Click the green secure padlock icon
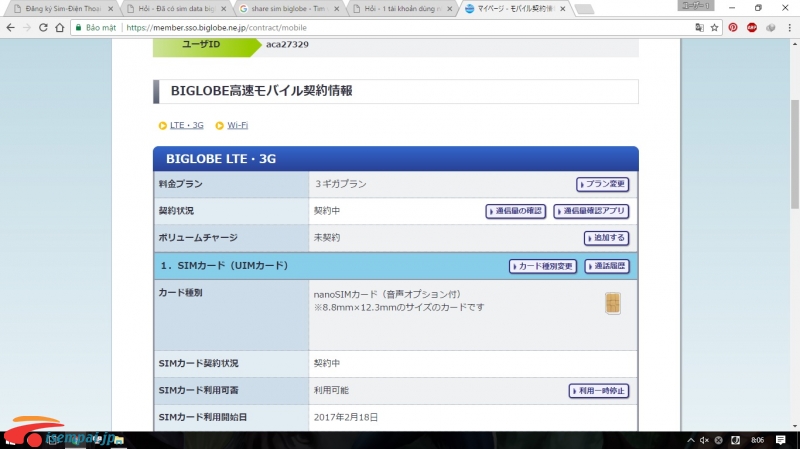Screen dimensions: 800x449 click(x=78, y=28)
